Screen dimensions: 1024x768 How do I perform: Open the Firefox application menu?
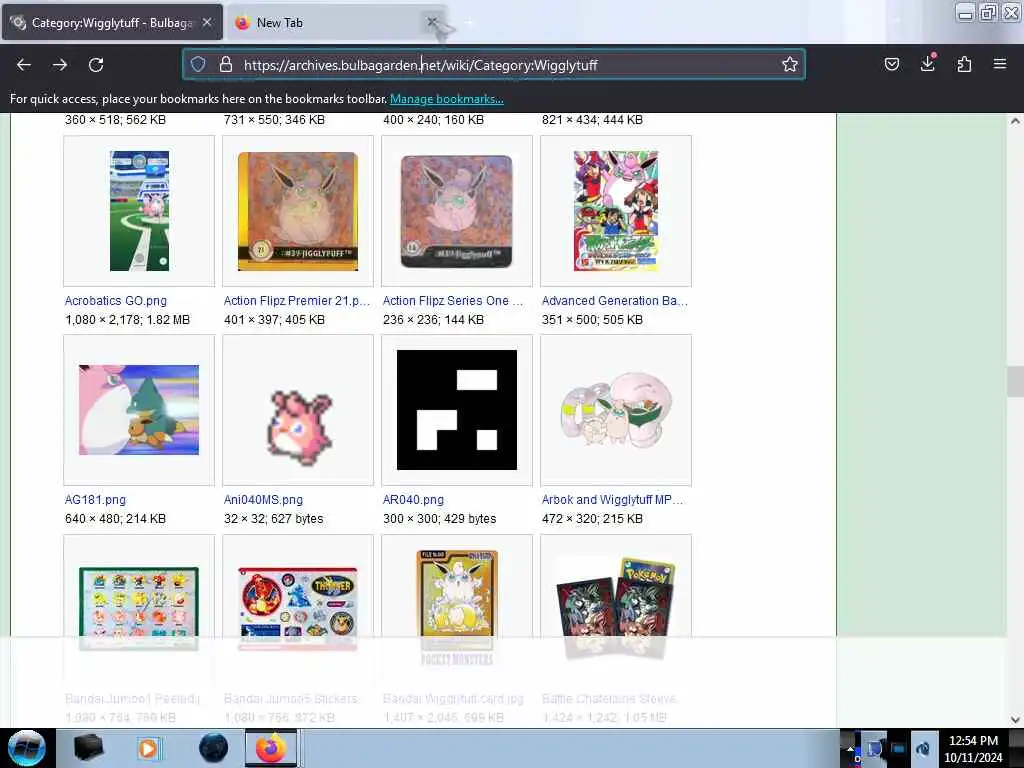(x=1000, y=64)
